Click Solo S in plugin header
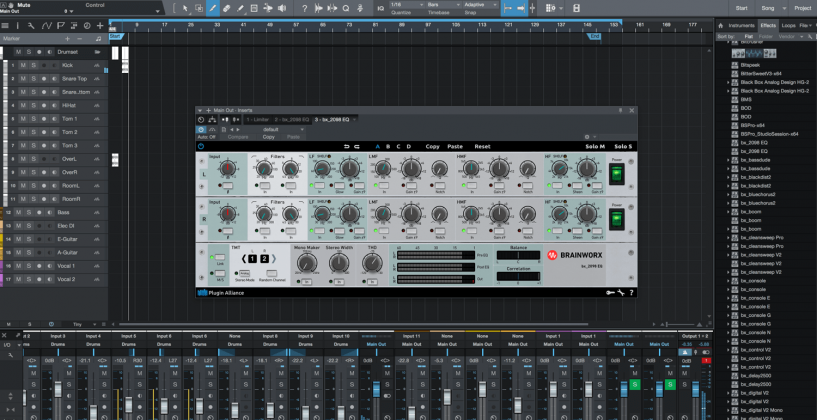 coord(623,146)
